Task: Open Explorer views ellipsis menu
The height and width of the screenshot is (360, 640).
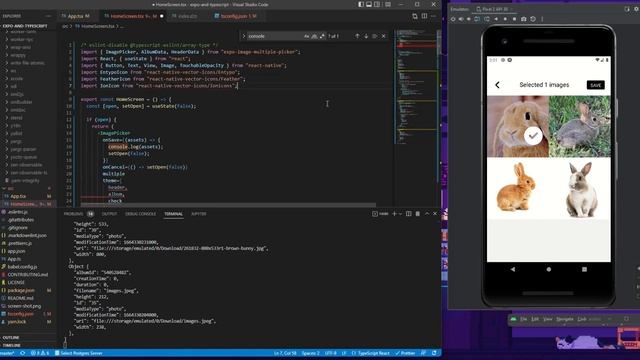Action: (49, 16)
